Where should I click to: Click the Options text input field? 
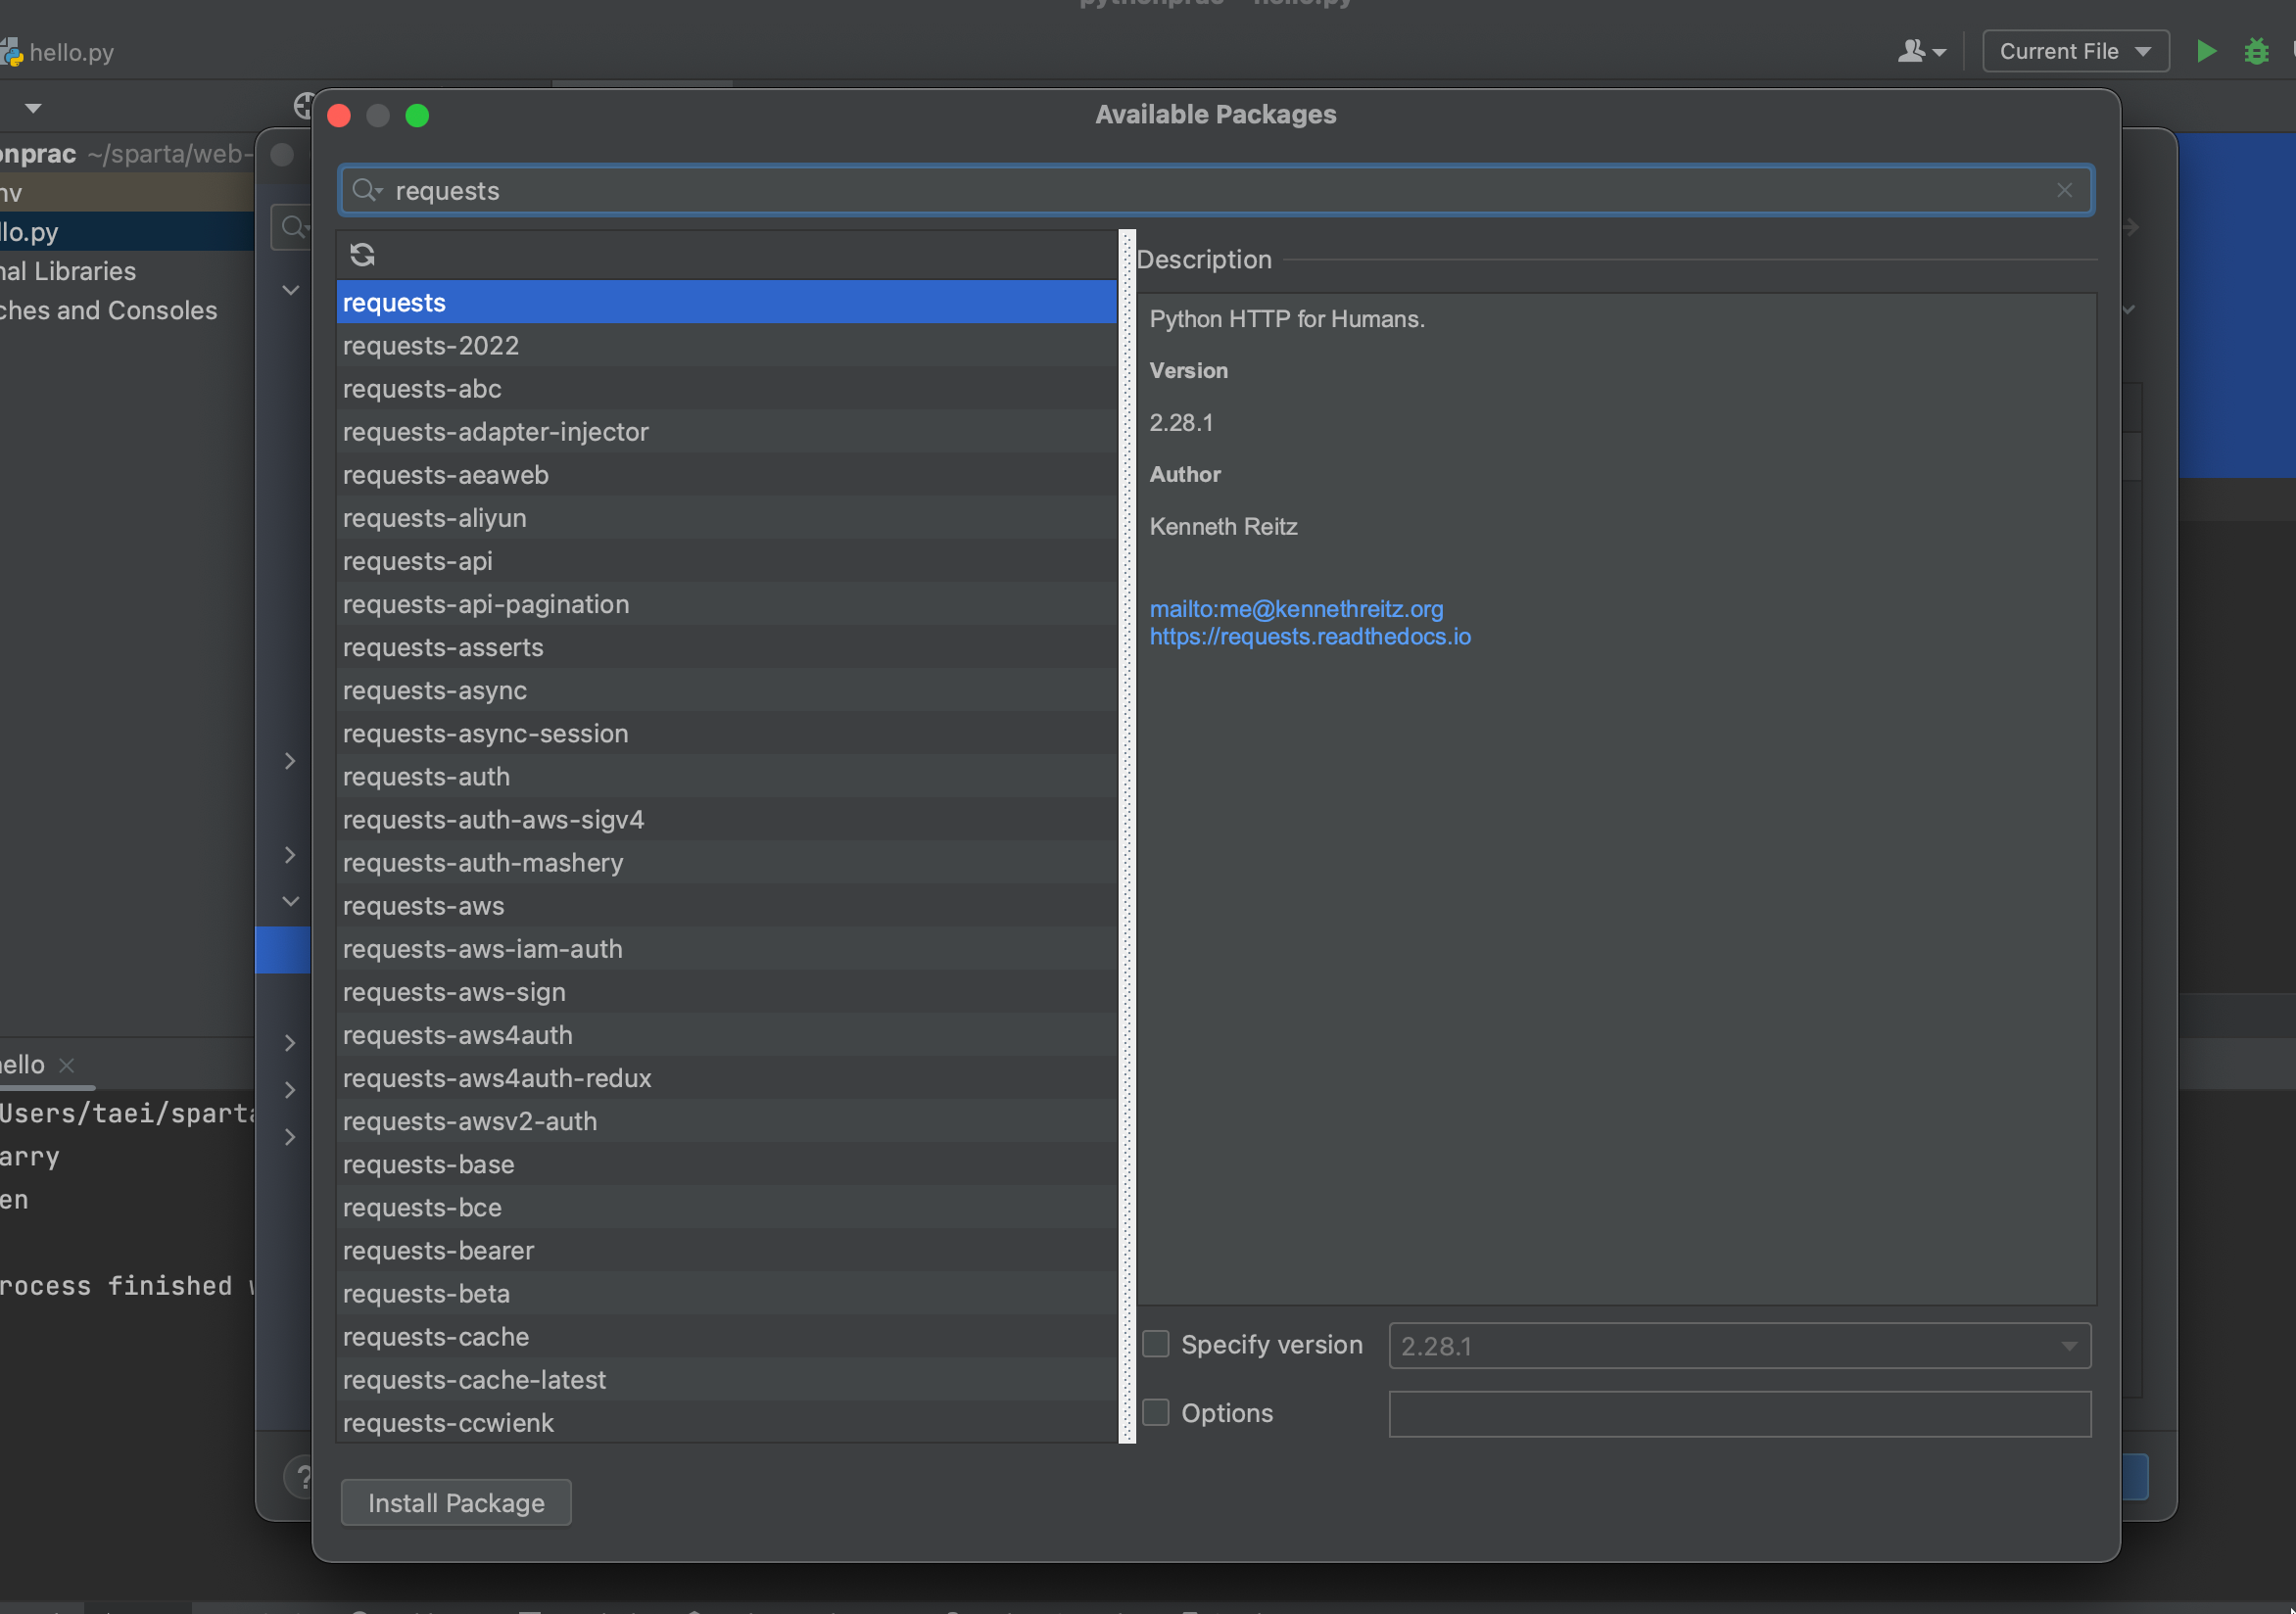pos(1739,1413)
